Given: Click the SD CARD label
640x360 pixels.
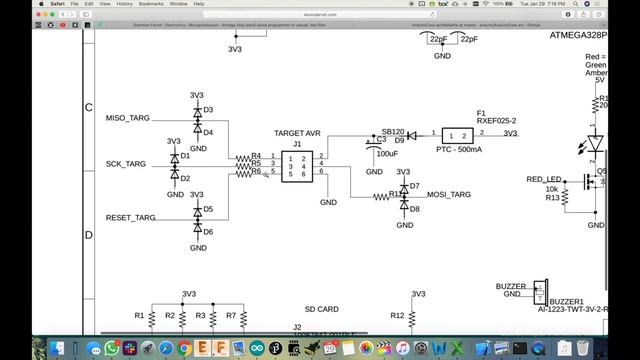Looking at the screenshot, I should click(322, 309).
